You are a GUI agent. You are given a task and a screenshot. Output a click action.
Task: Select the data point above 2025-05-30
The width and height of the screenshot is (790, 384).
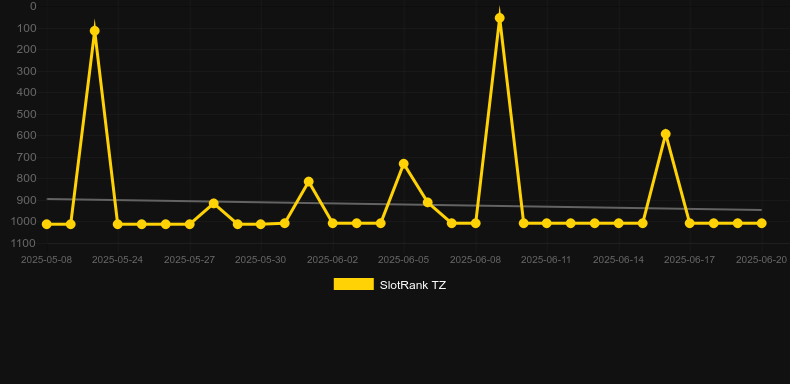pos(260,224)
